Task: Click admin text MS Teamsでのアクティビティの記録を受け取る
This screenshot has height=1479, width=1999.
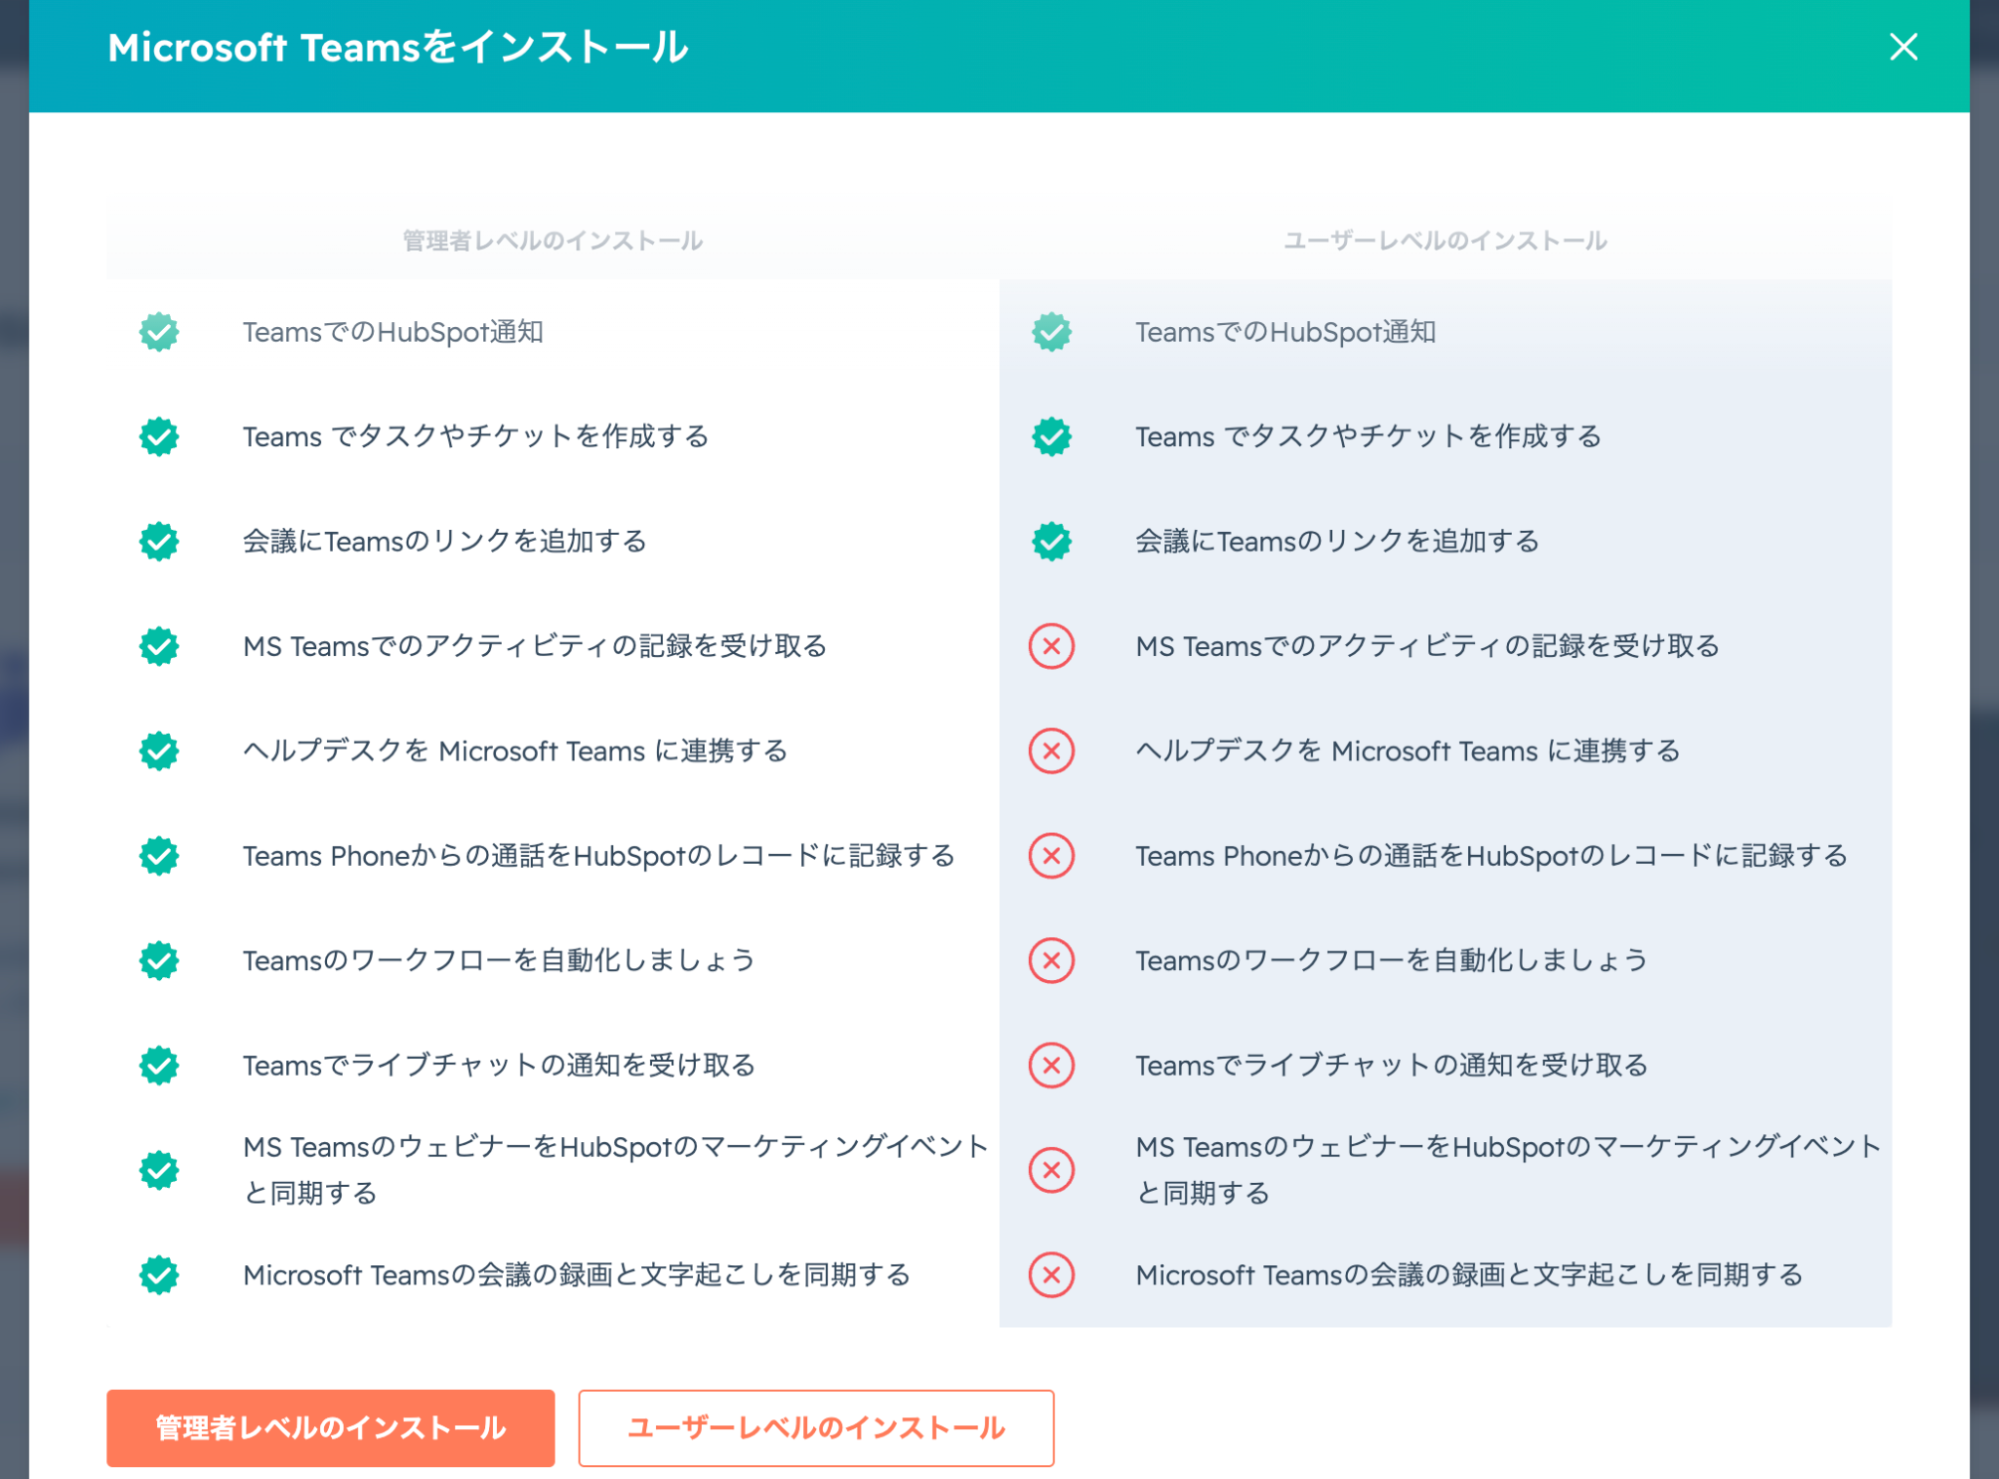Action: coord(535,646)
